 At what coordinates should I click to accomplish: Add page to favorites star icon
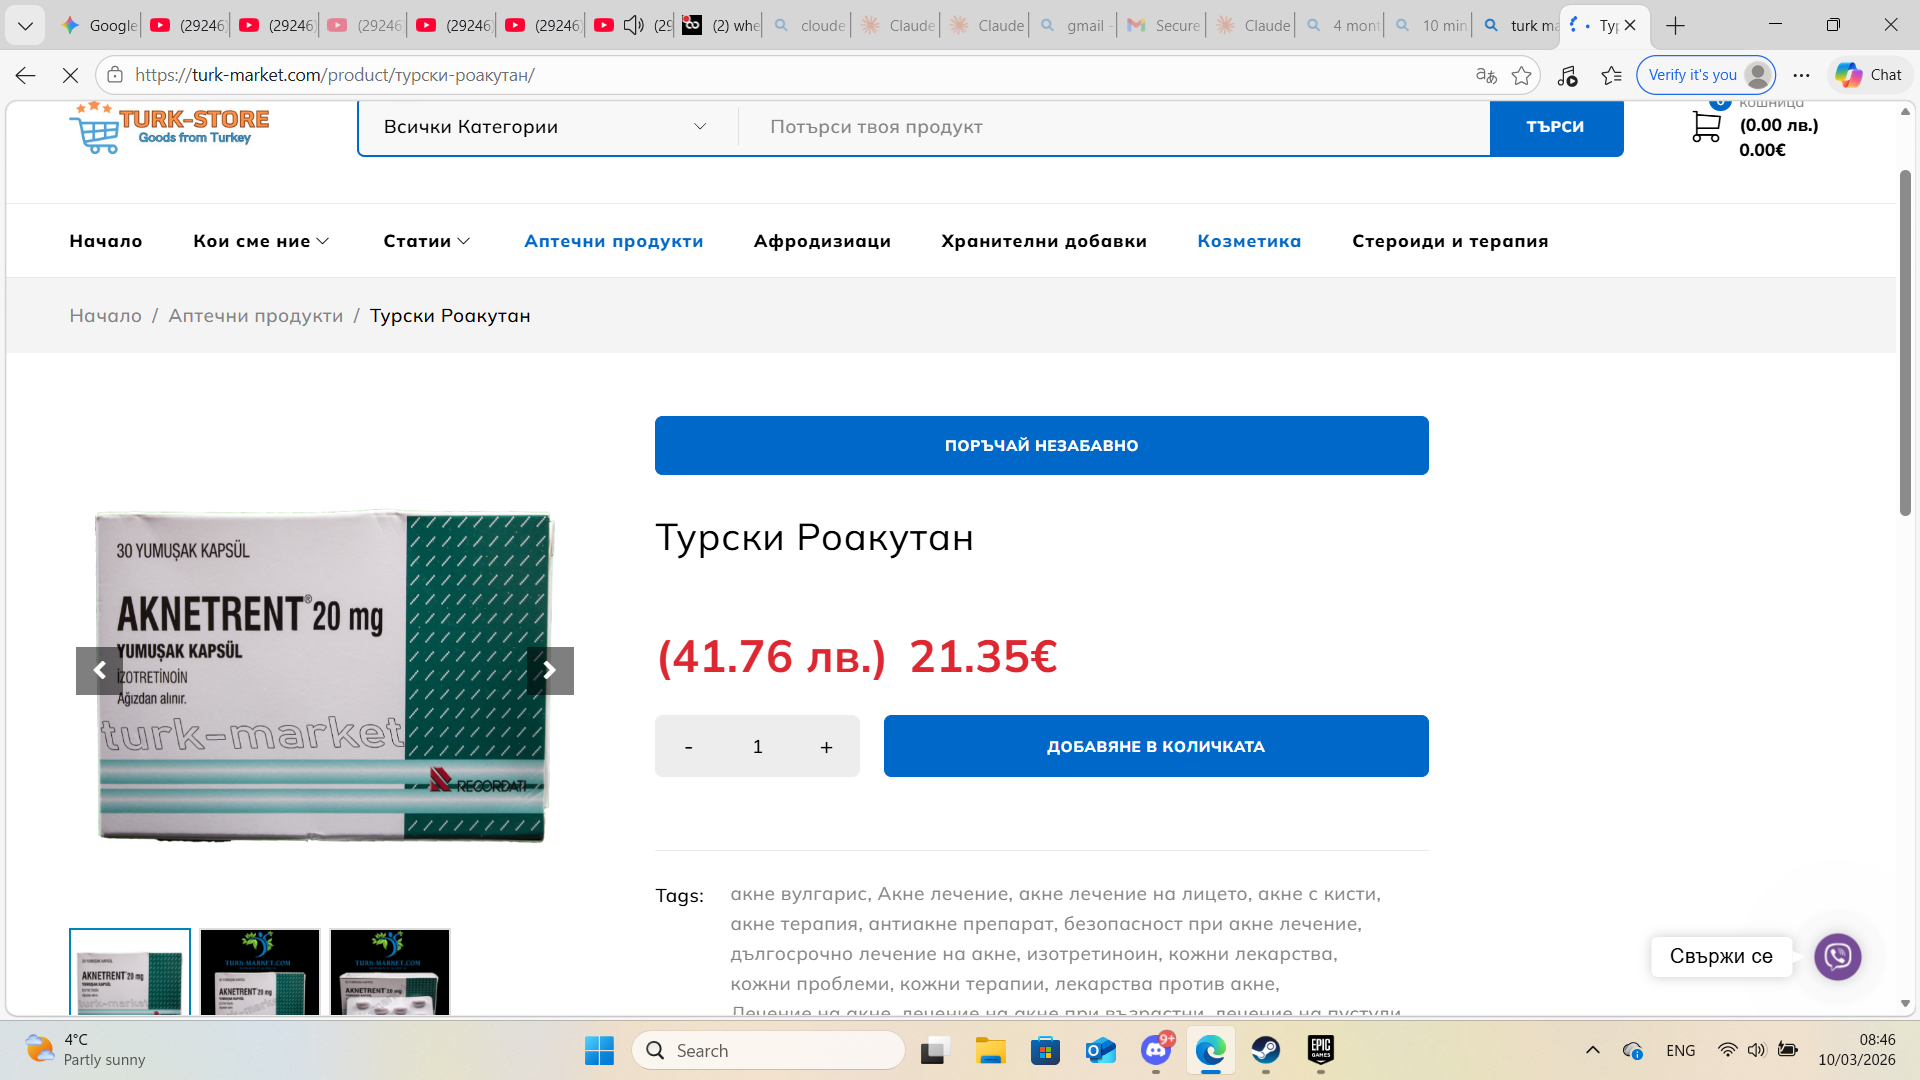(1521, 75)
